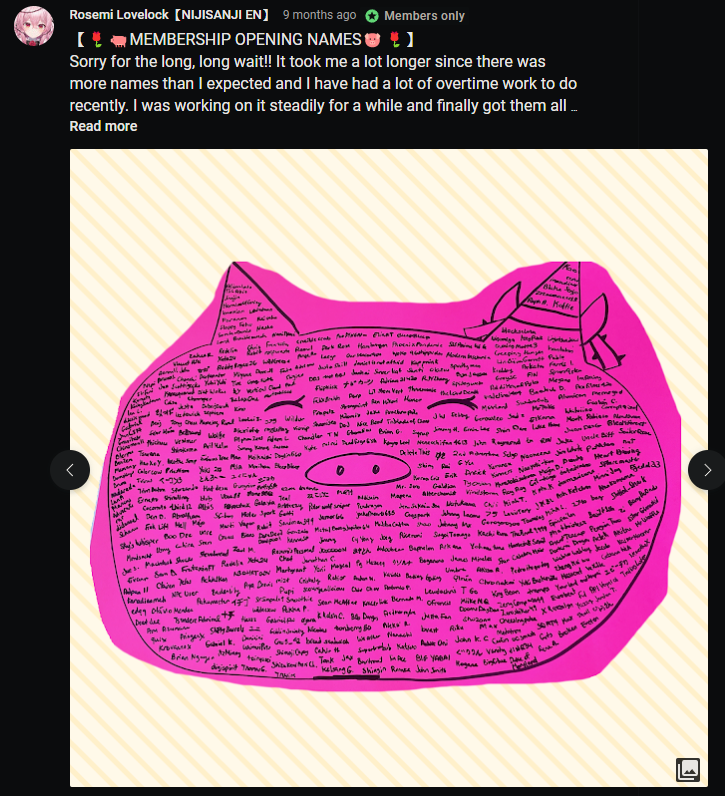Open the pink pig names image
This screenshot has height=796, width=725.
click(388, 468)
